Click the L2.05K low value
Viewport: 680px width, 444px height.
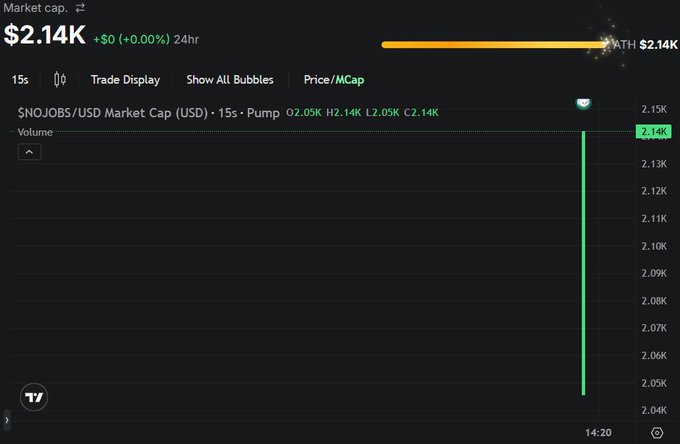click(x=382, y=113)
